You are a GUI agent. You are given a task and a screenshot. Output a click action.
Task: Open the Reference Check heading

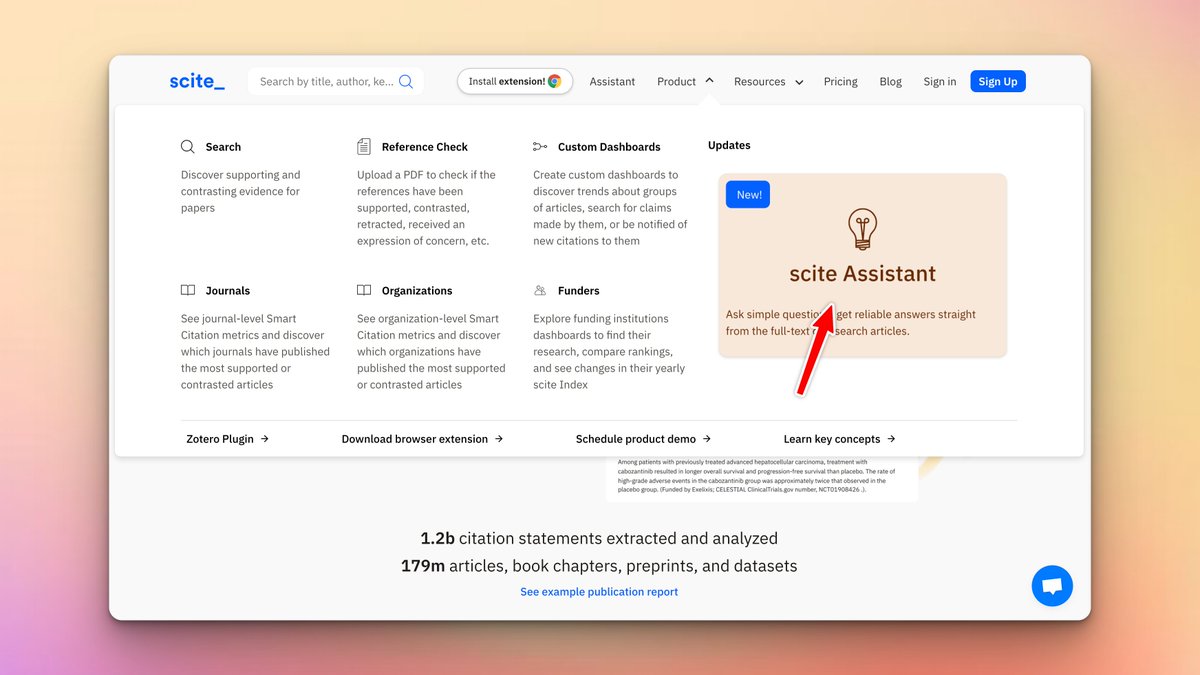coord(424,147)
